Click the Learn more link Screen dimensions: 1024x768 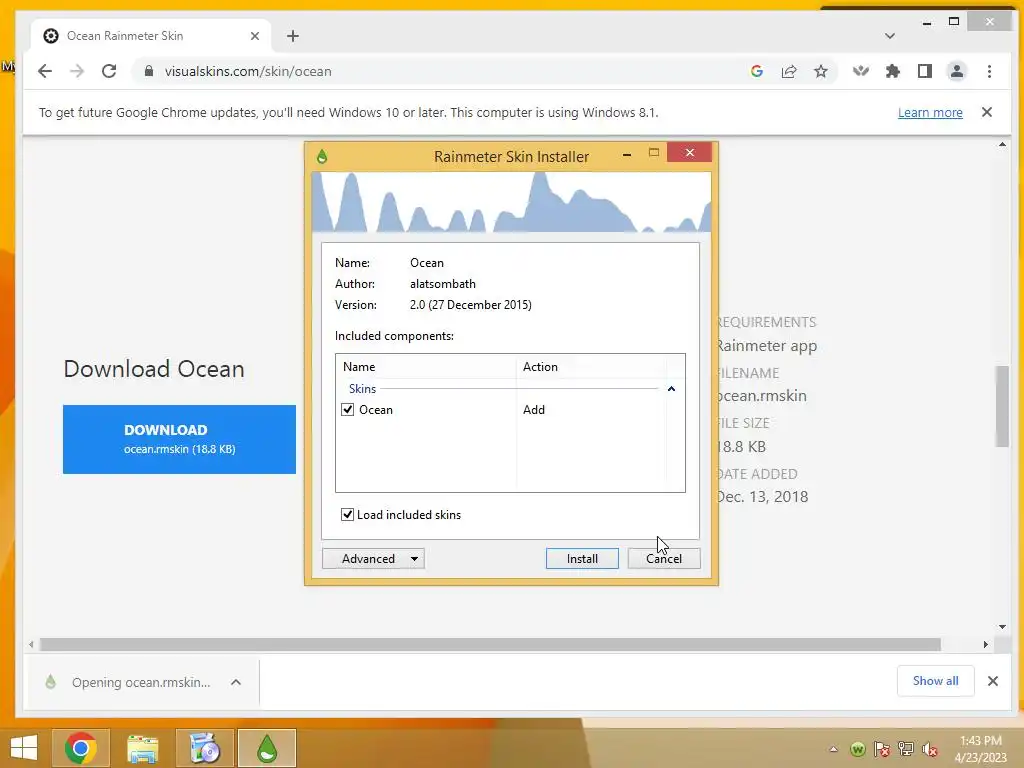930,112
